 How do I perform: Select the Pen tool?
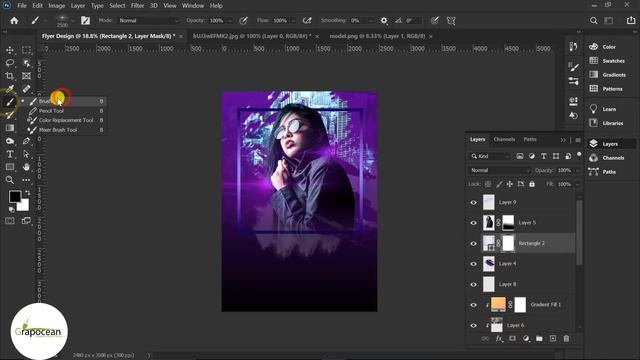[x=26, y=141]
